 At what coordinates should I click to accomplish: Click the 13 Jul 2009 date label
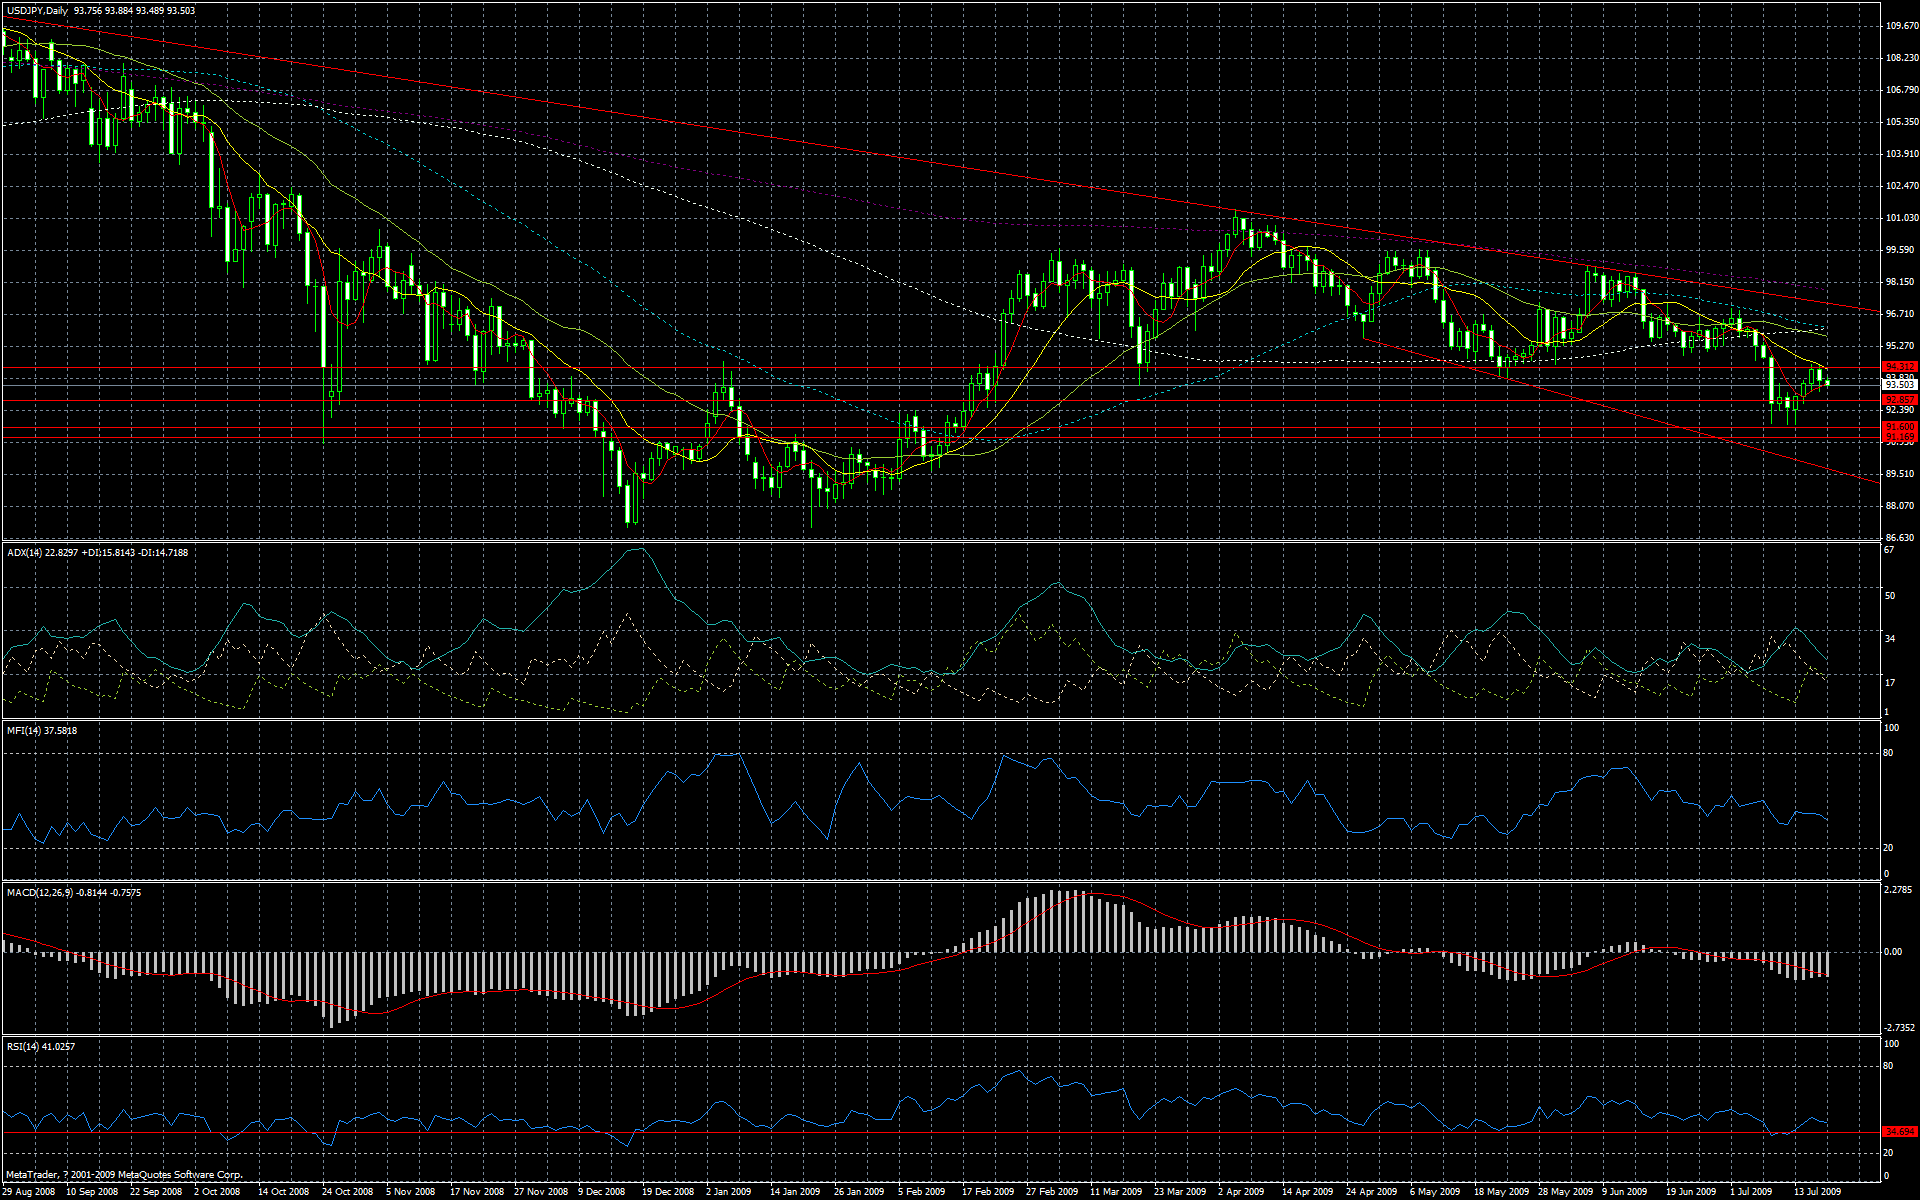click(1817, 1192)
